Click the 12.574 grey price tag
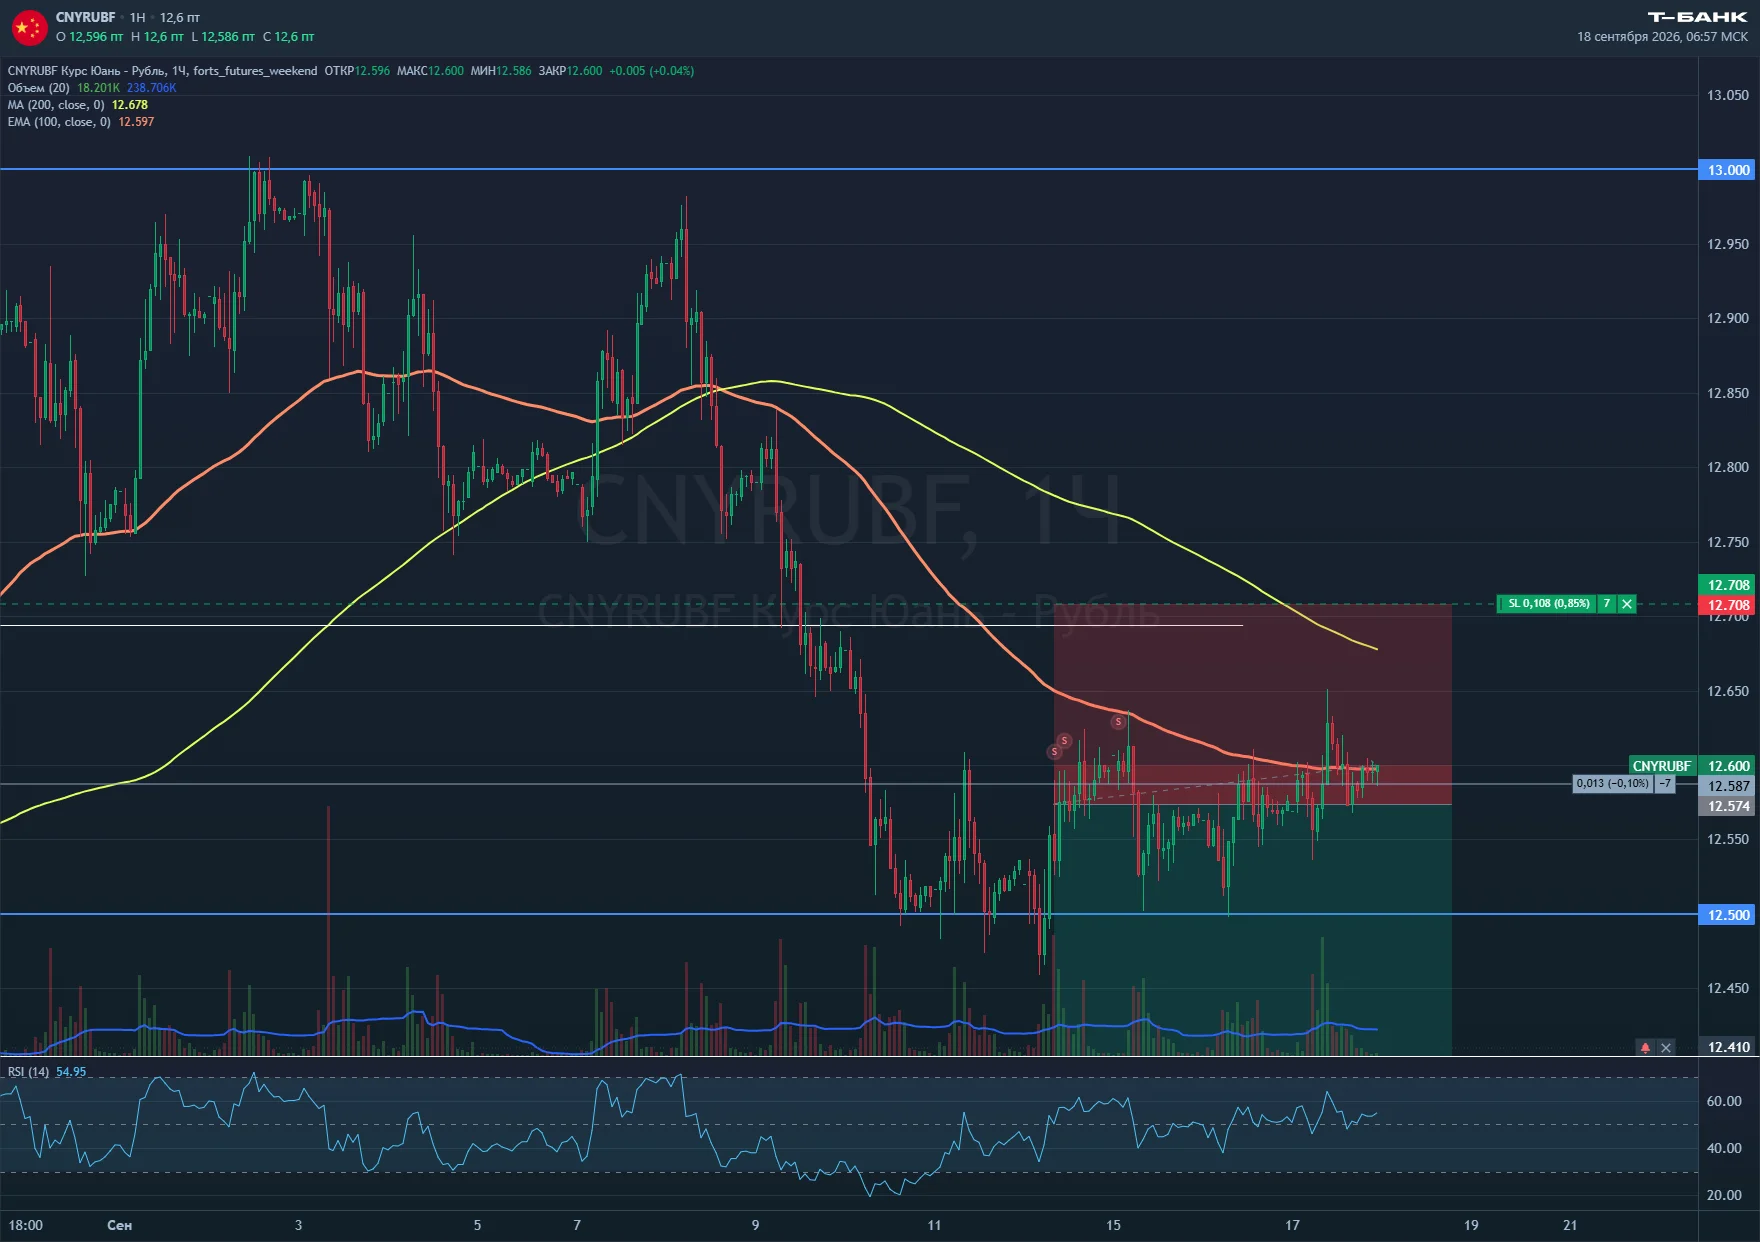The image size is (1760, 1242). coord(1728,806)
